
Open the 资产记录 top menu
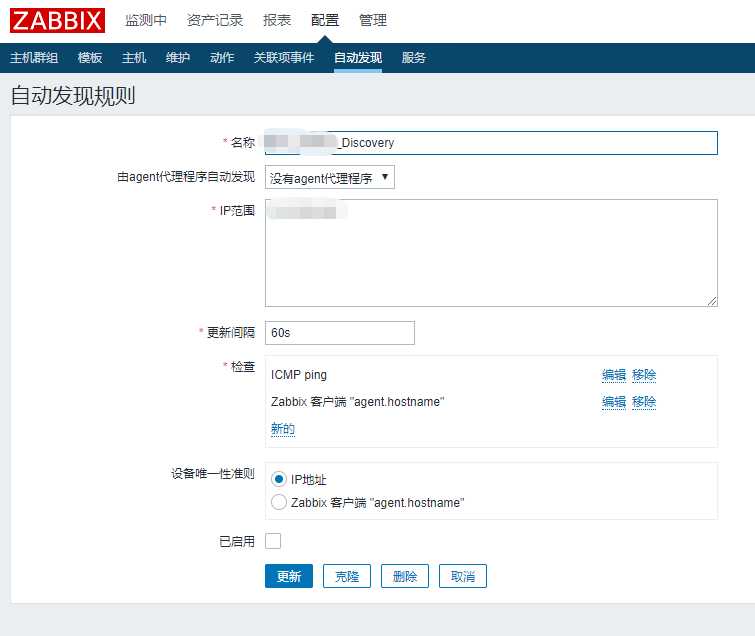[215, 20]
